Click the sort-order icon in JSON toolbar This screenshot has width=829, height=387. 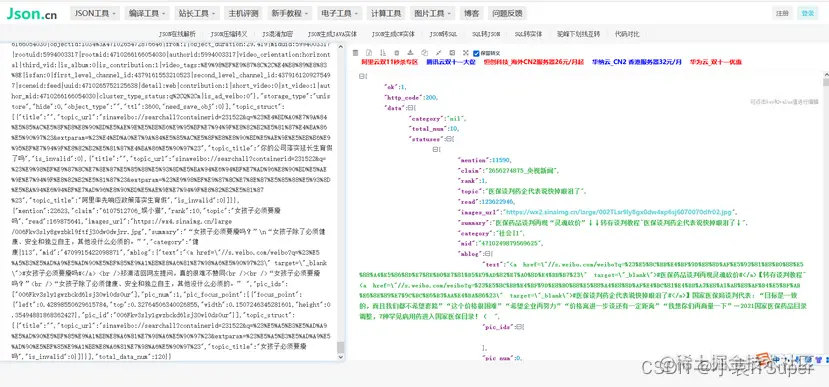[383, 53]
